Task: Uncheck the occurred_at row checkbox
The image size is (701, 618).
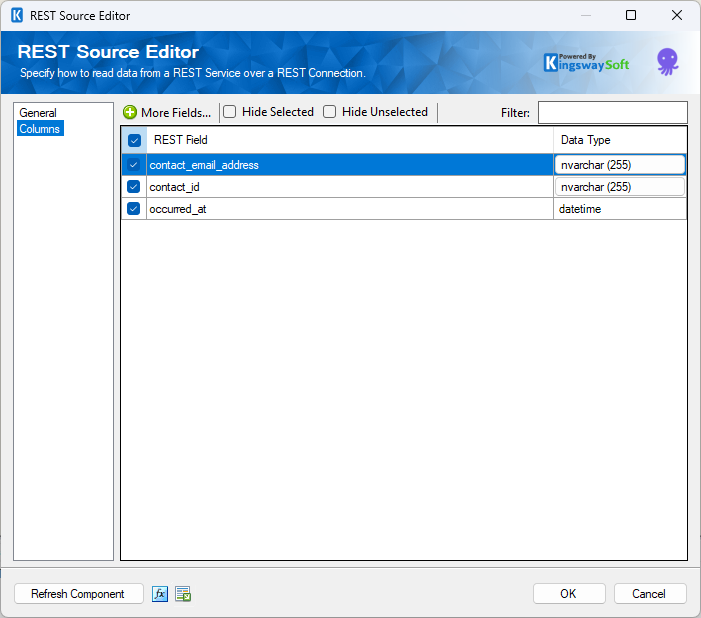Action: pos(134,208)
